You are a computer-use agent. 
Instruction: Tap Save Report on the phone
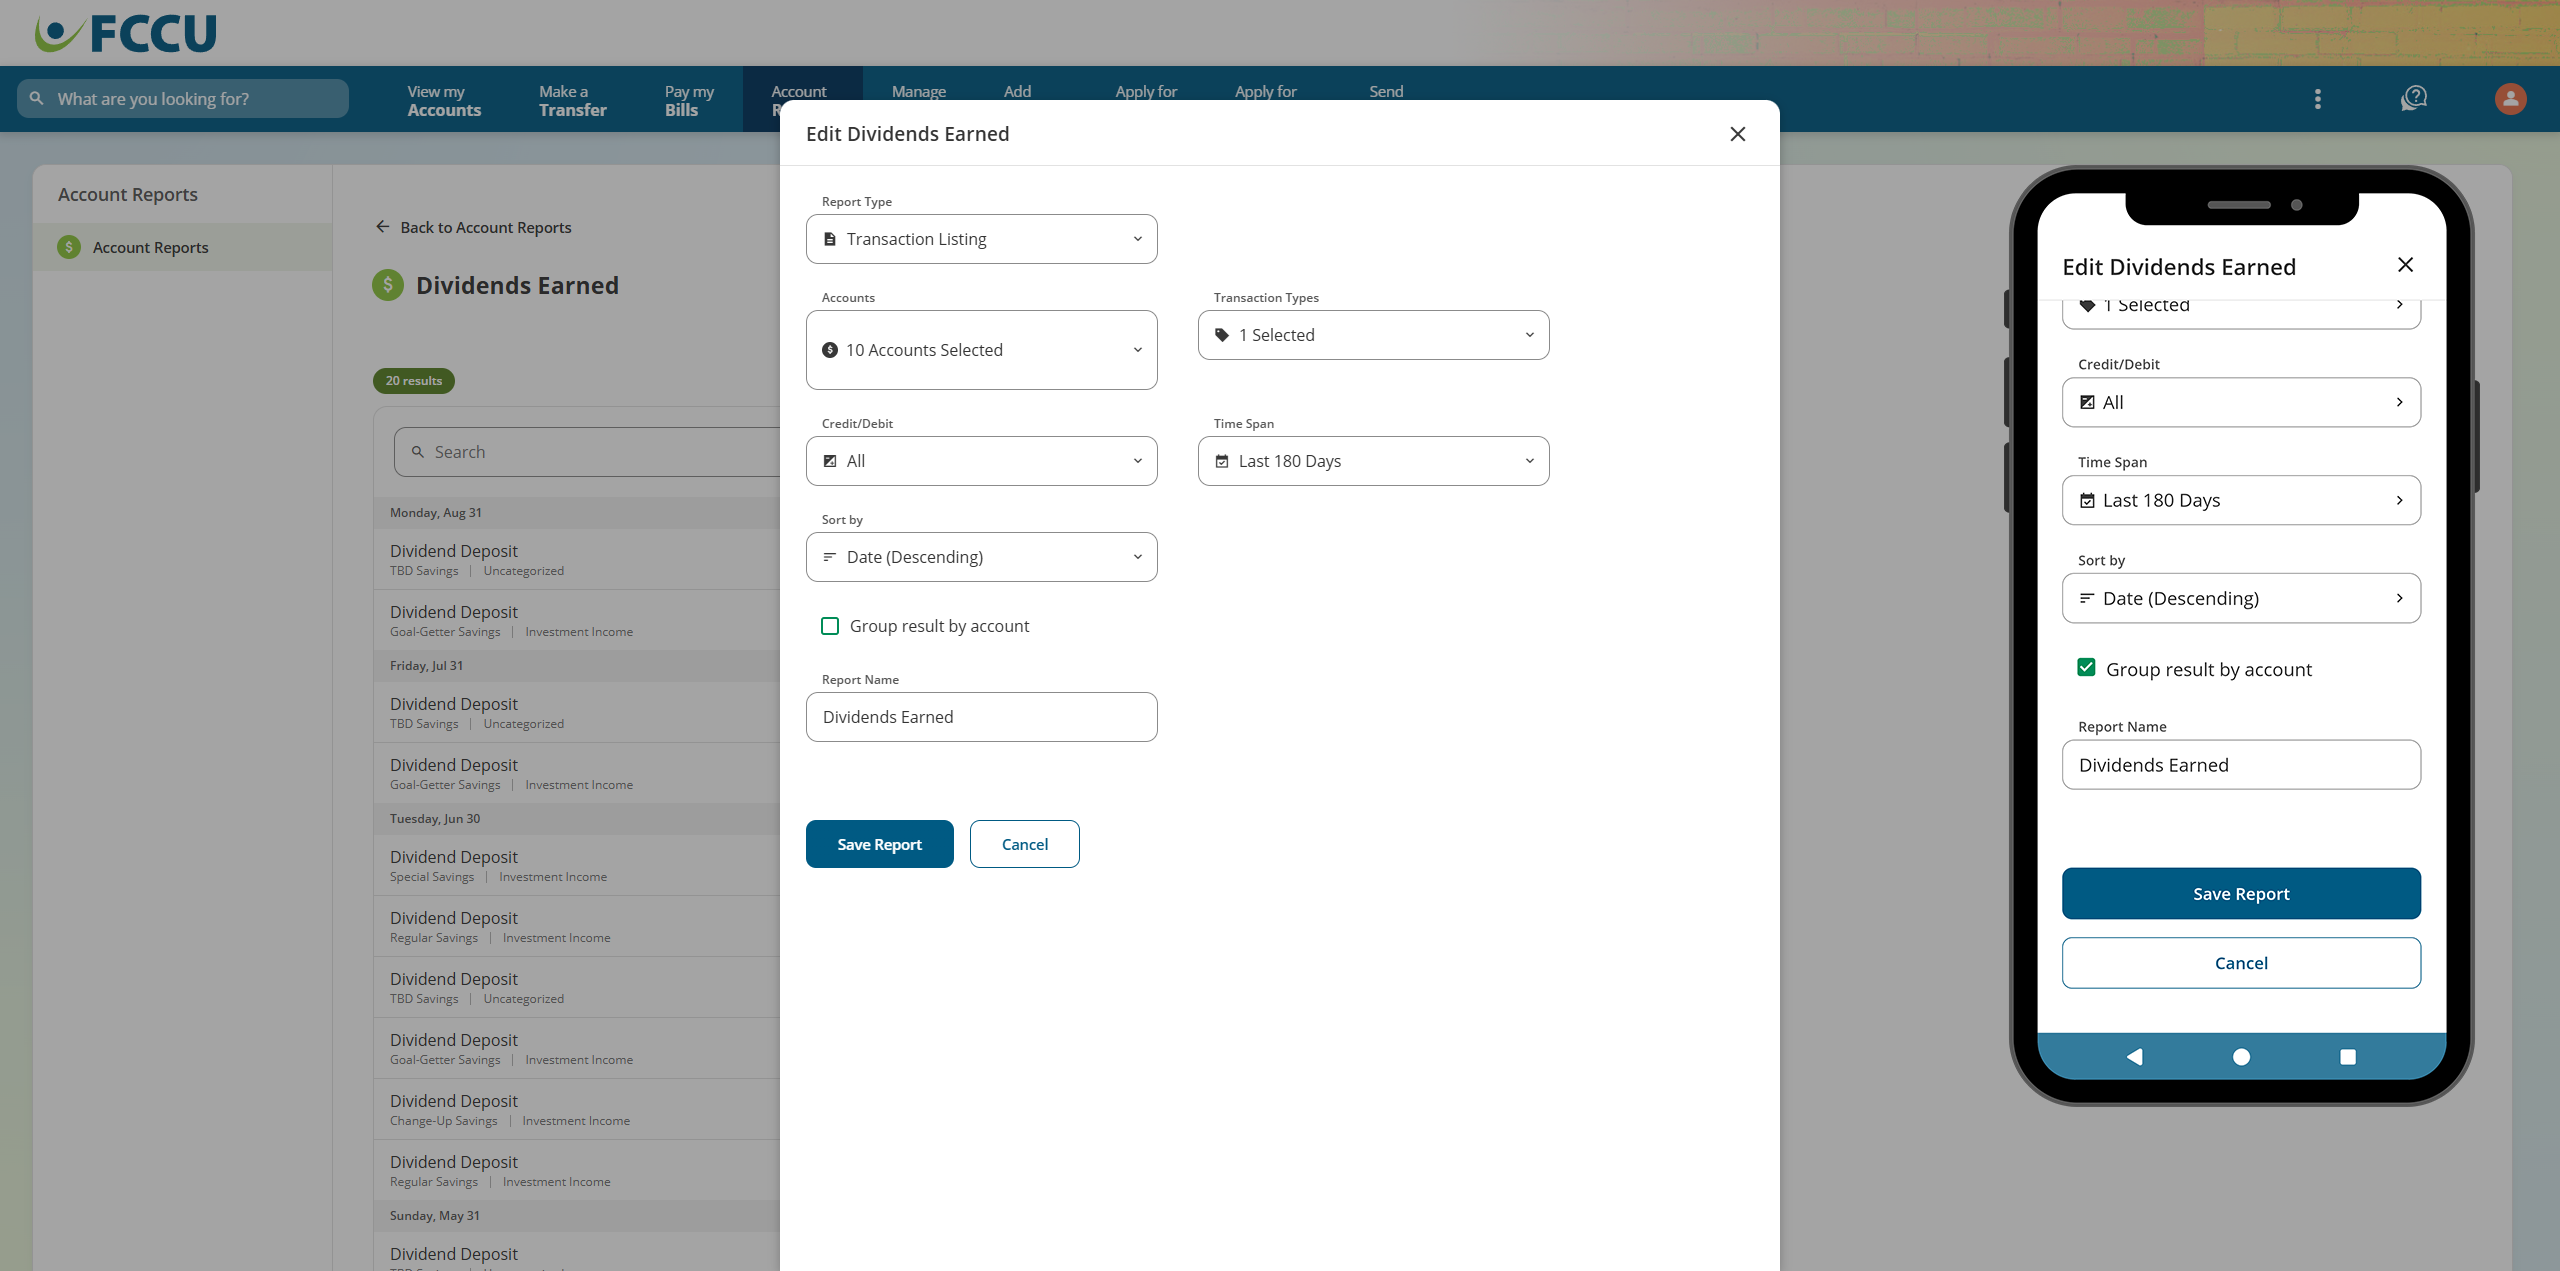(x=2241, y=893)
